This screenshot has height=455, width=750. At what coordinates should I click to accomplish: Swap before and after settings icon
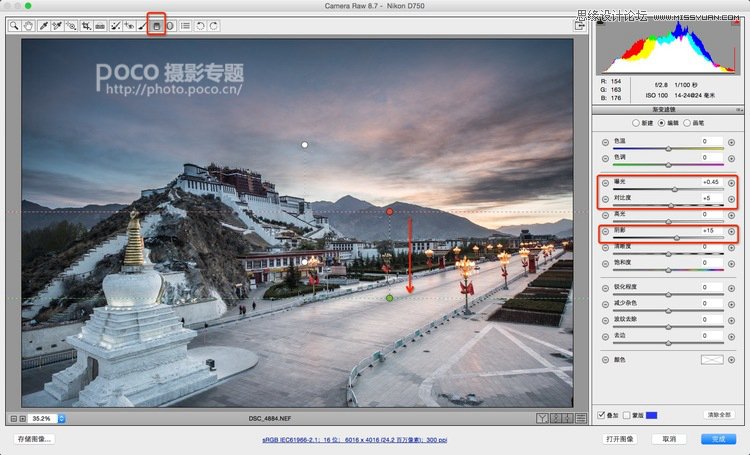555,419
